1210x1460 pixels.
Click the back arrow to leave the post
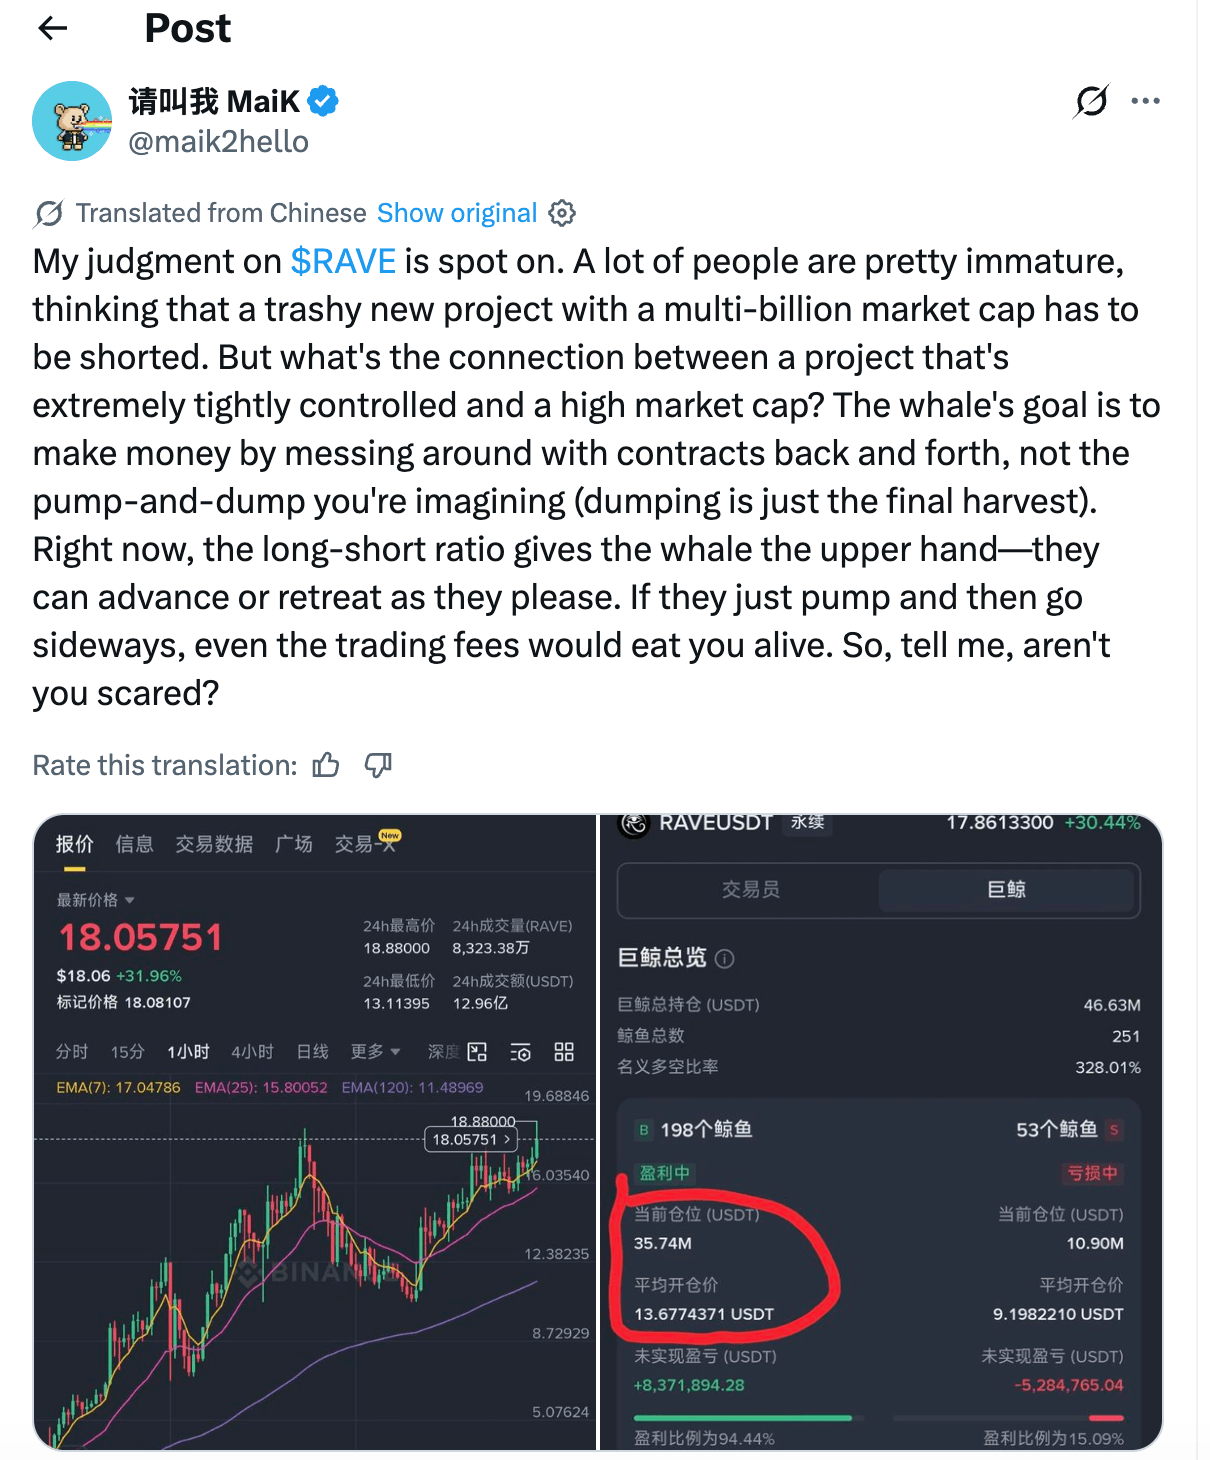(51, 28)
